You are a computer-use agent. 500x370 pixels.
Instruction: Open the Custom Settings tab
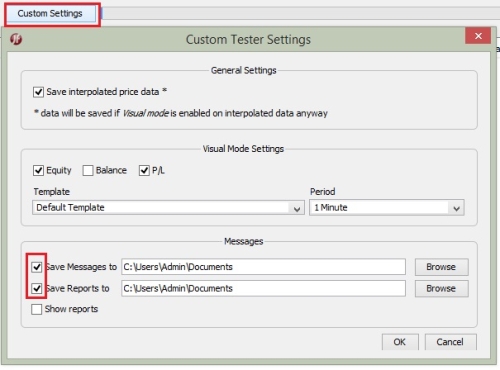50,13
